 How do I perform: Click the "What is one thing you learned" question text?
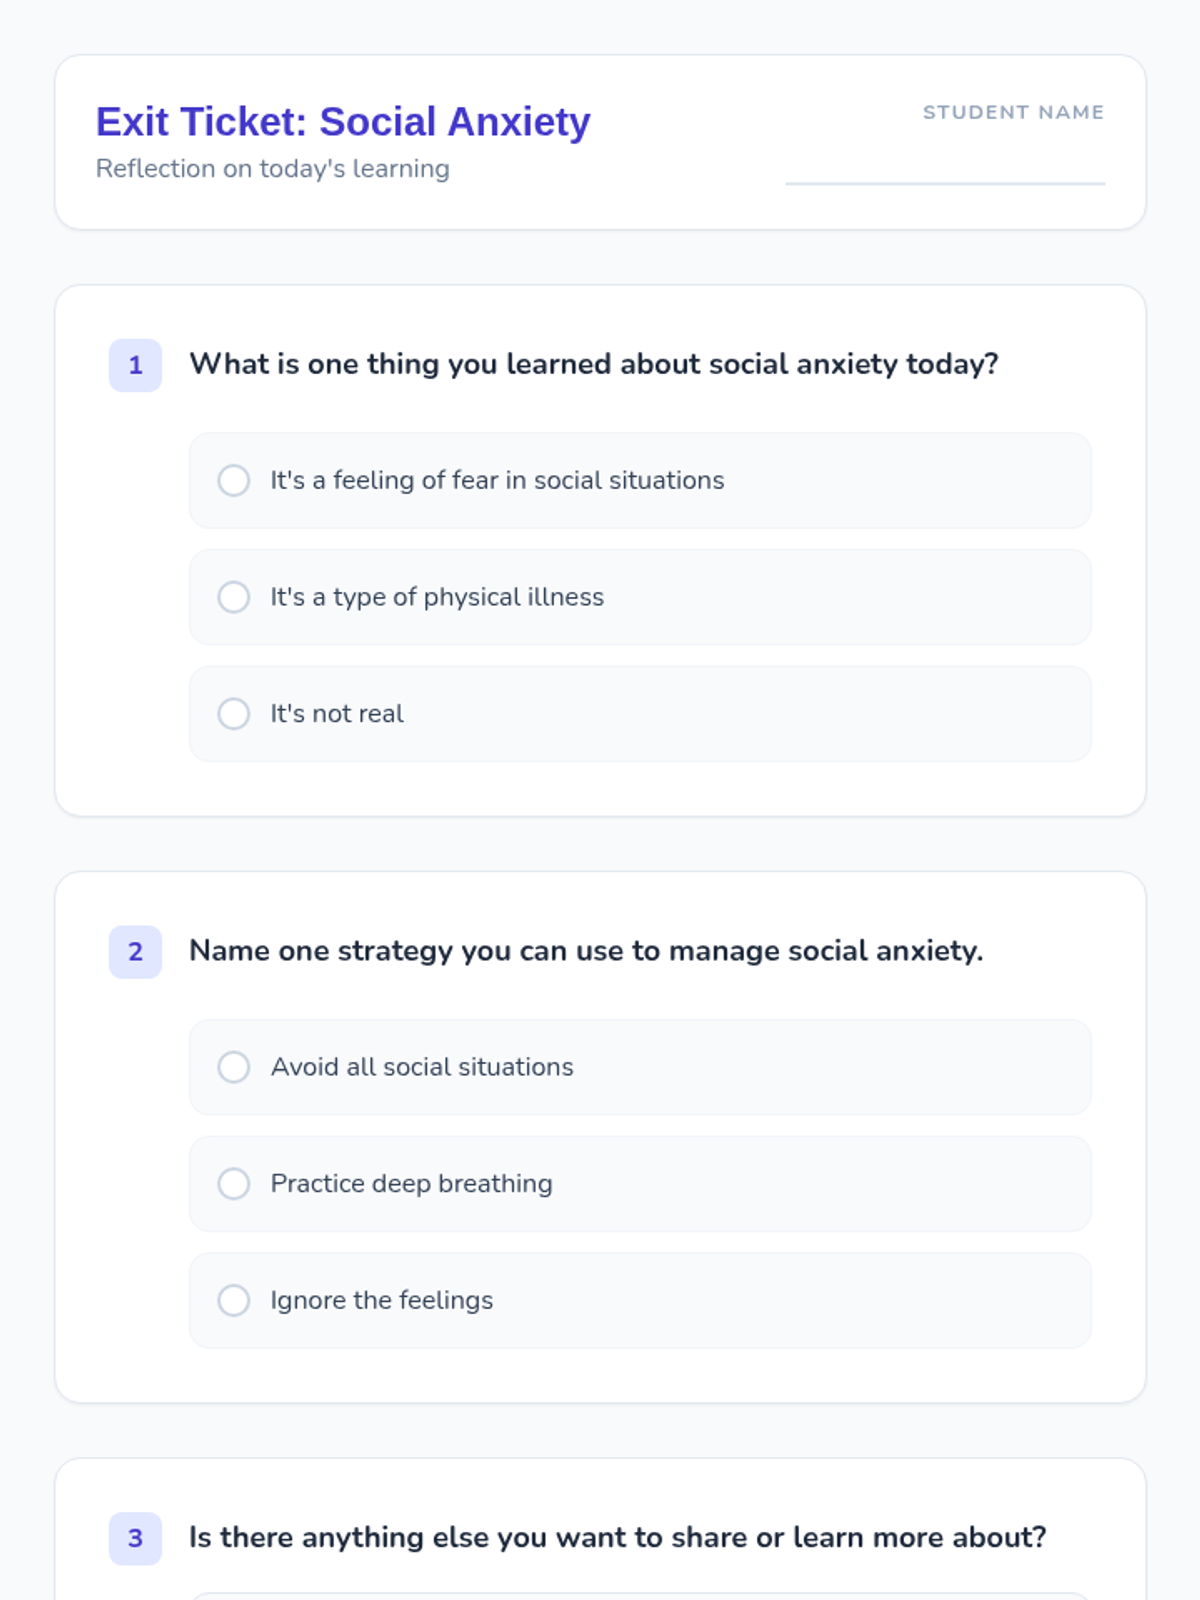click(x=594, y=364)
